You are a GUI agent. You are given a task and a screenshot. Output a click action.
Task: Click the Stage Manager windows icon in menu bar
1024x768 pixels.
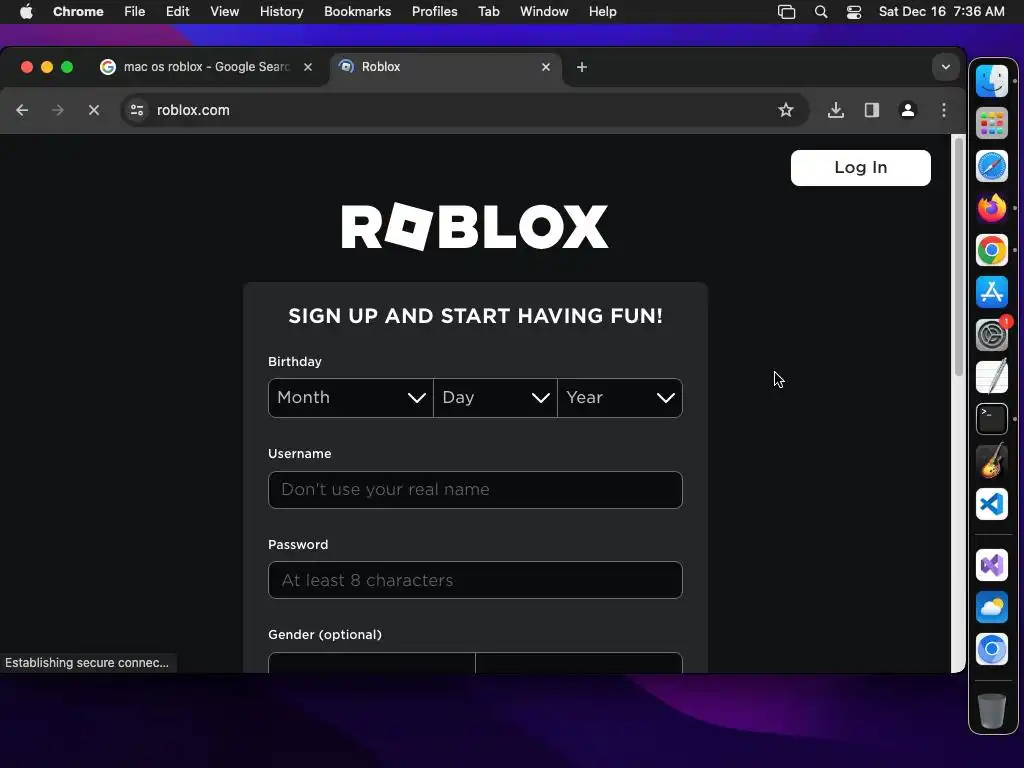[x=786, y=12]
